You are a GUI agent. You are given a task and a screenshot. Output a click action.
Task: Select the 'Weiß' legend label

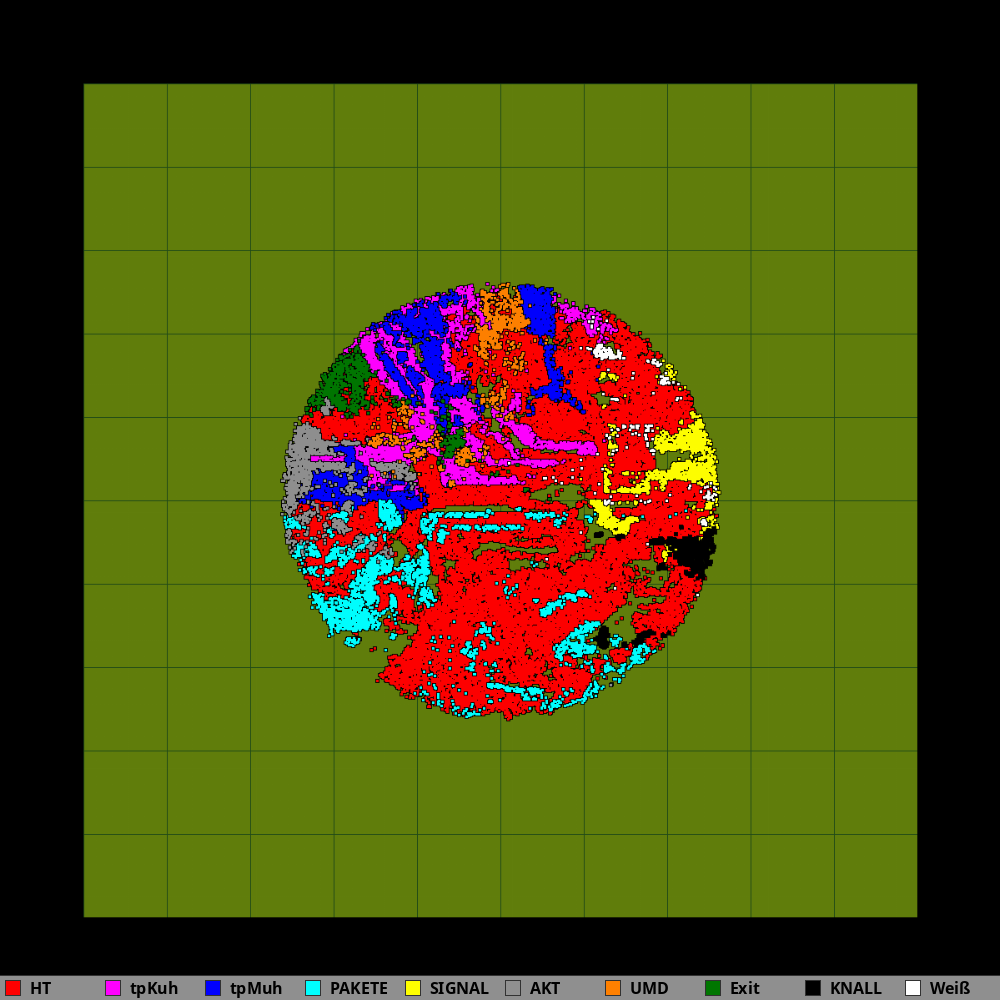950,989
